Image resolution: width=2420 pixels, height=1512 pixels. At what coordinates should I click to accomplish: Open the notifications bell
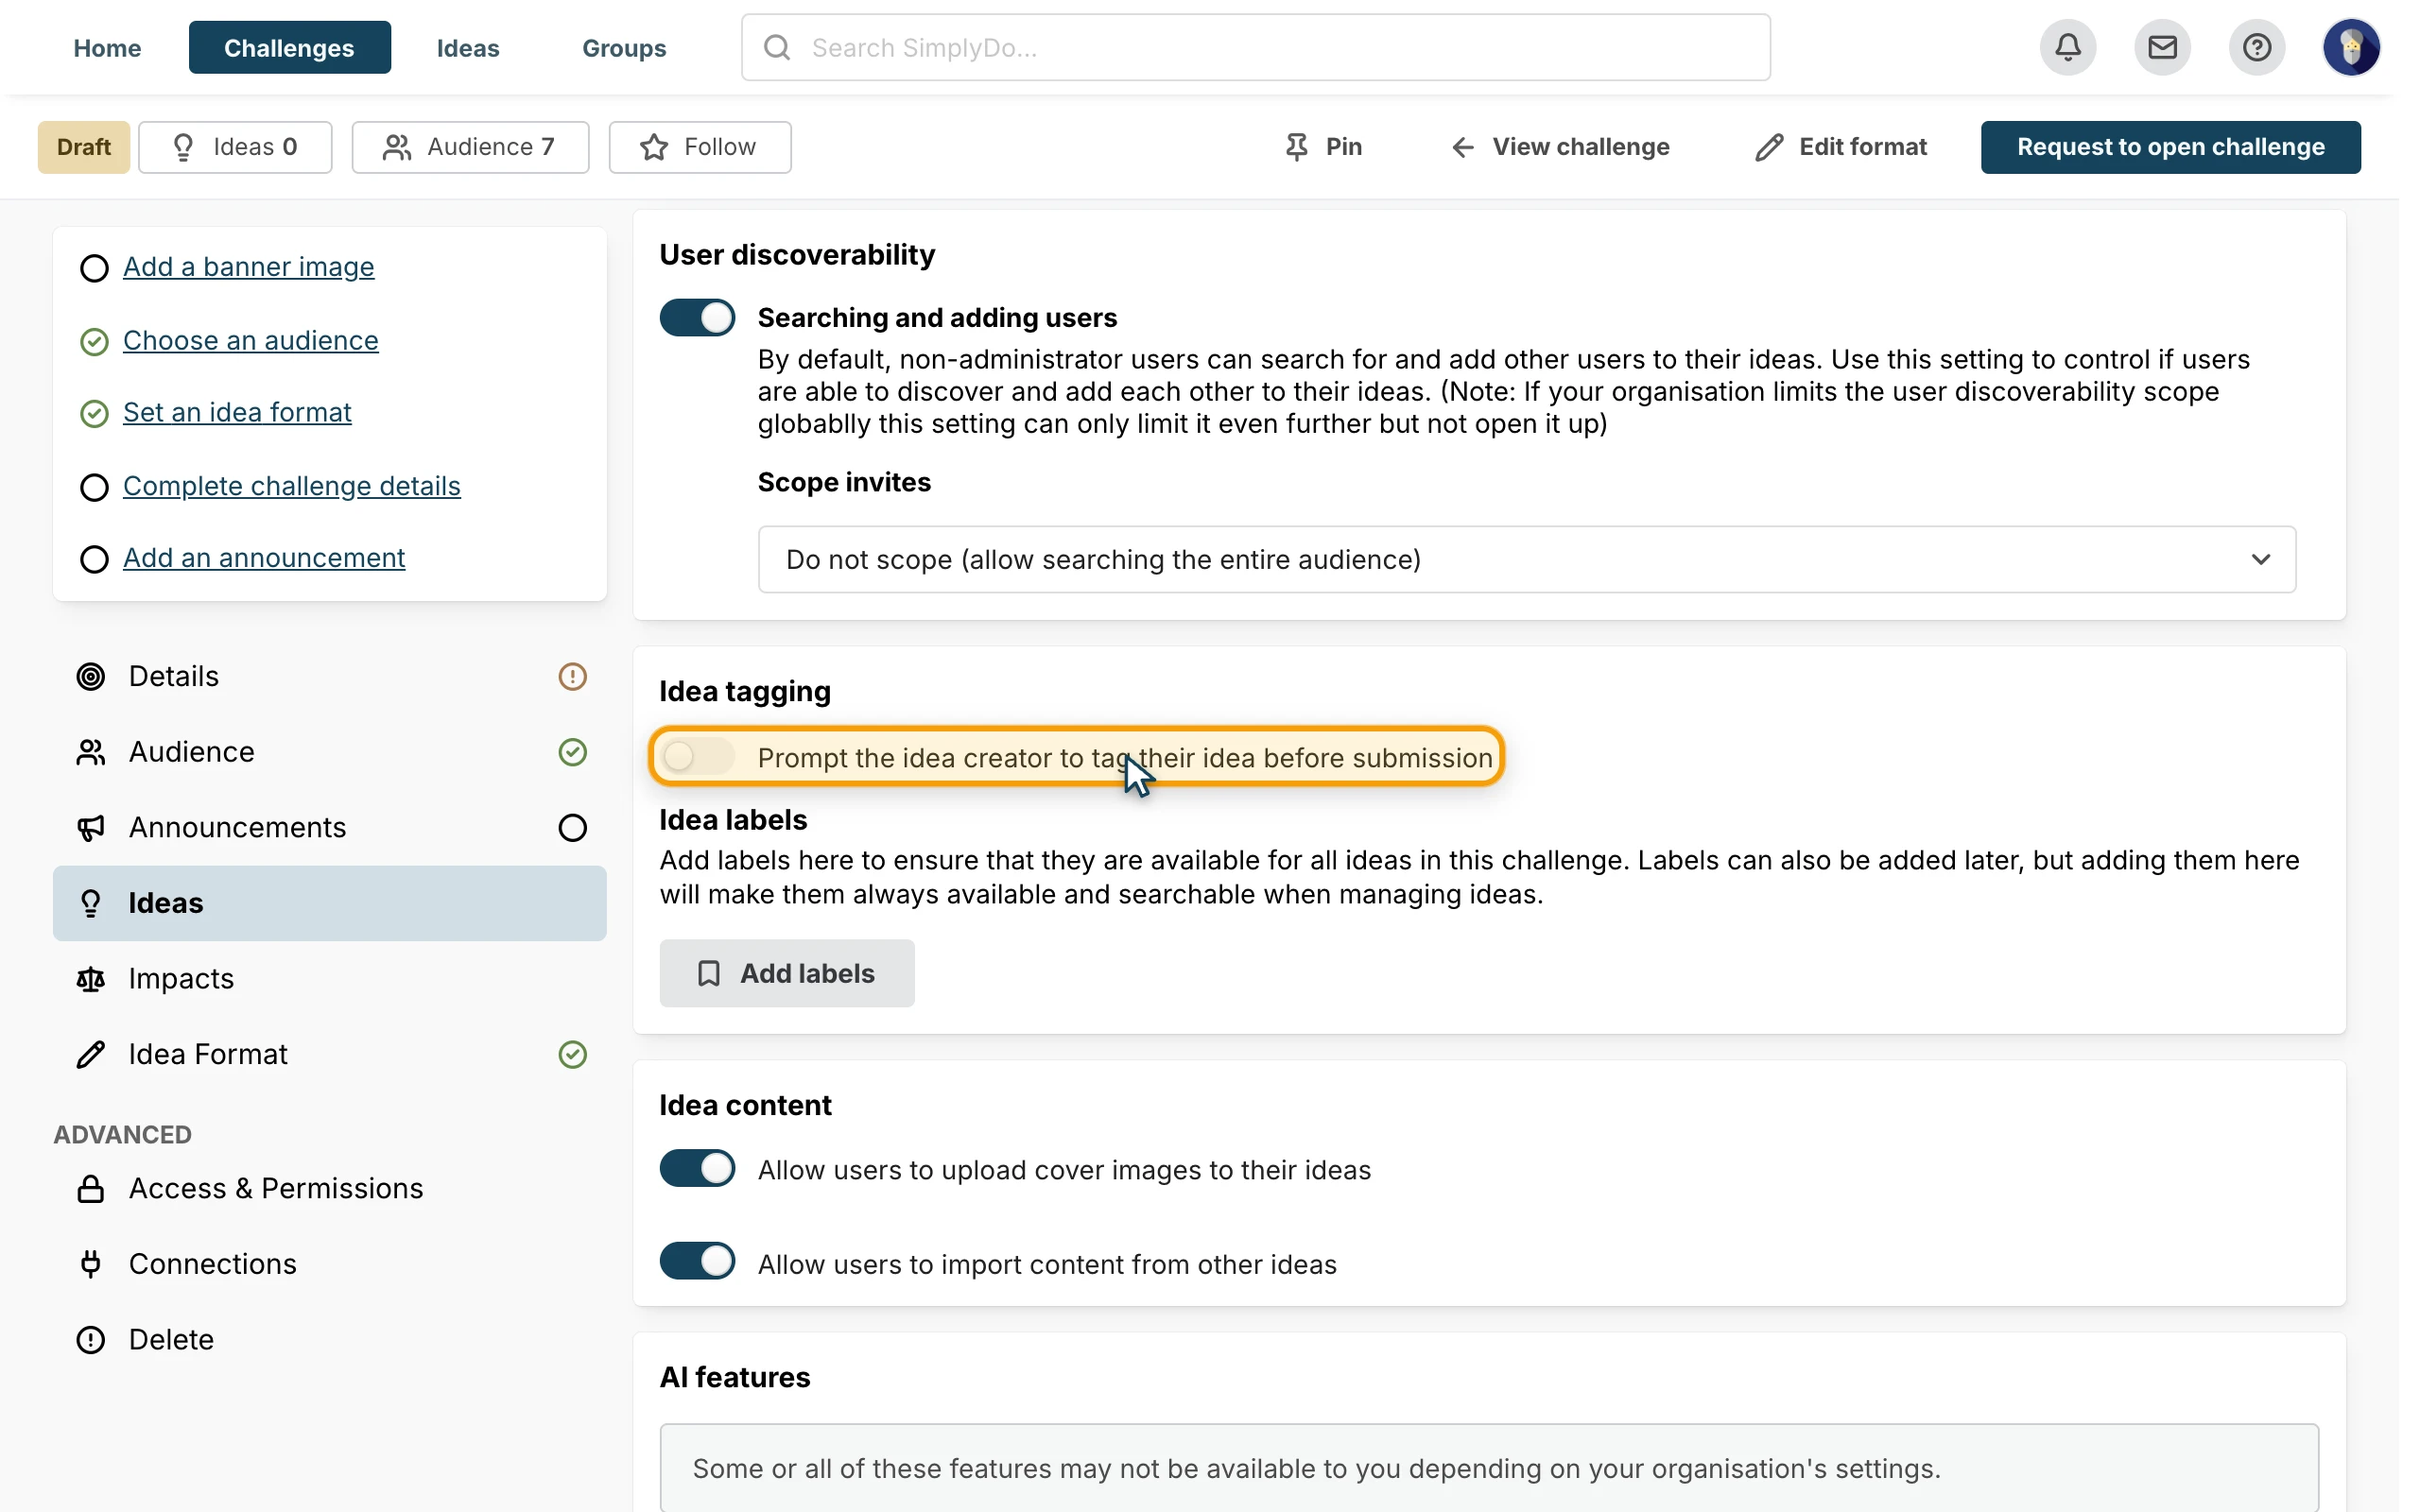[2067, 47]
